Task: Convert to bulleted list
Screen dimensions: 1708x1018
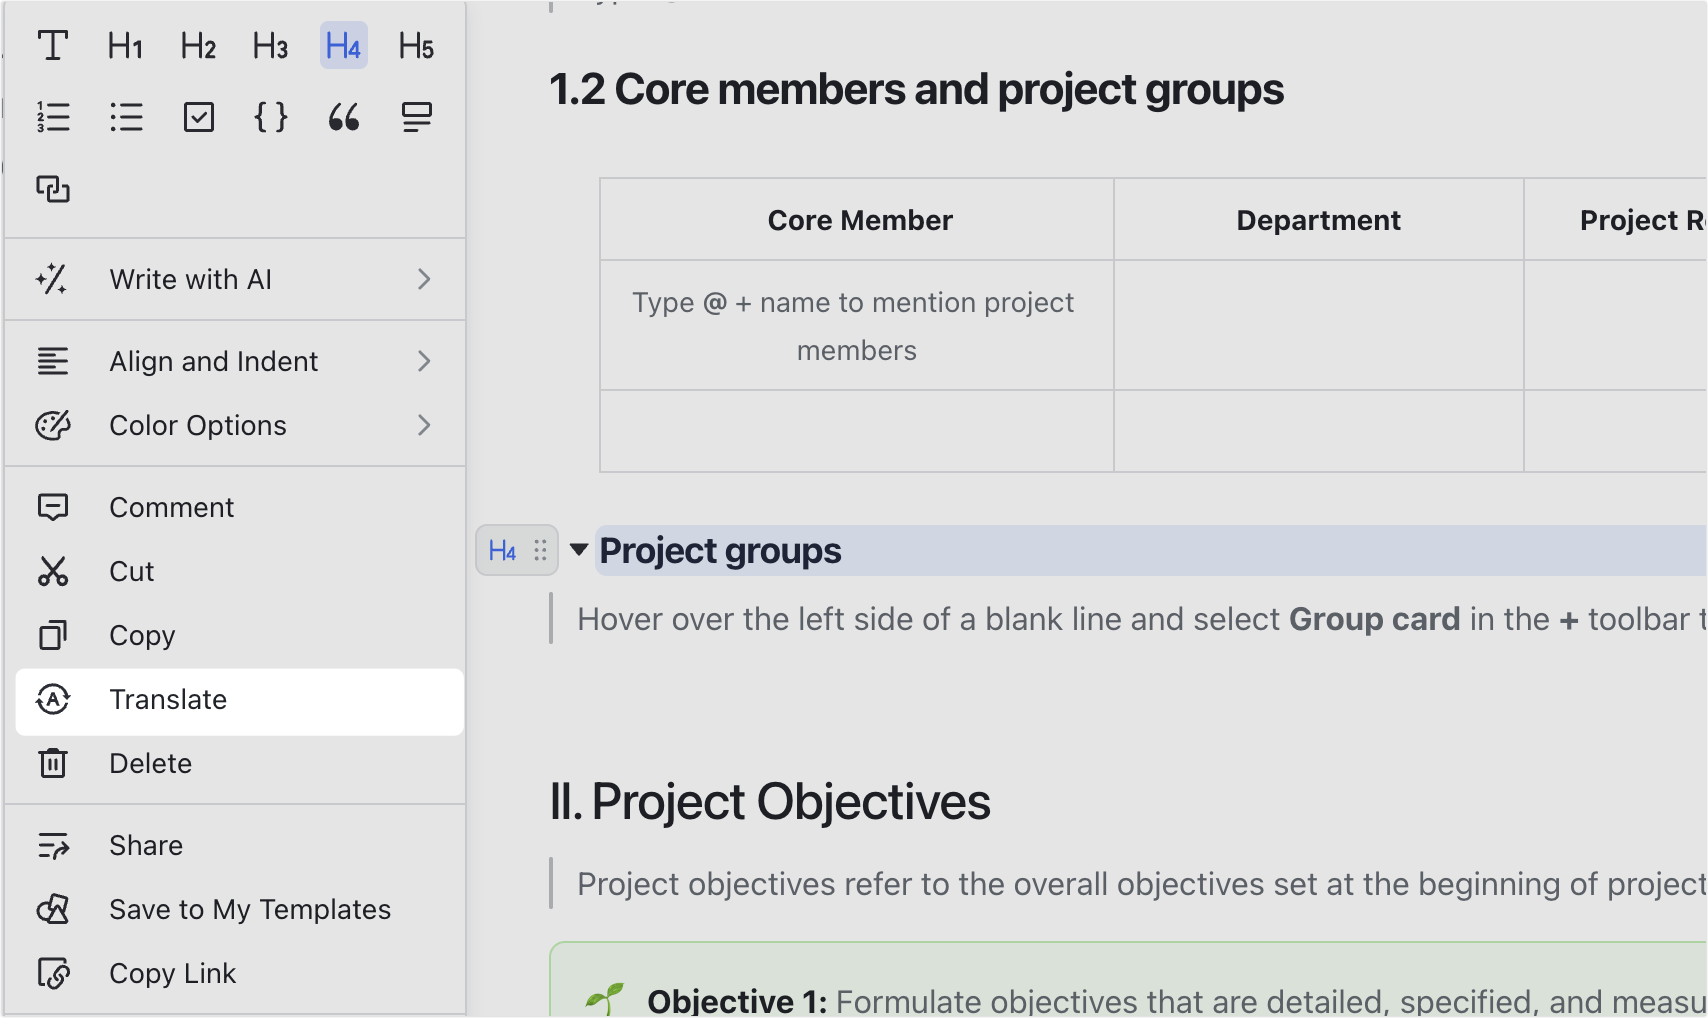Action: click(126, 117)
